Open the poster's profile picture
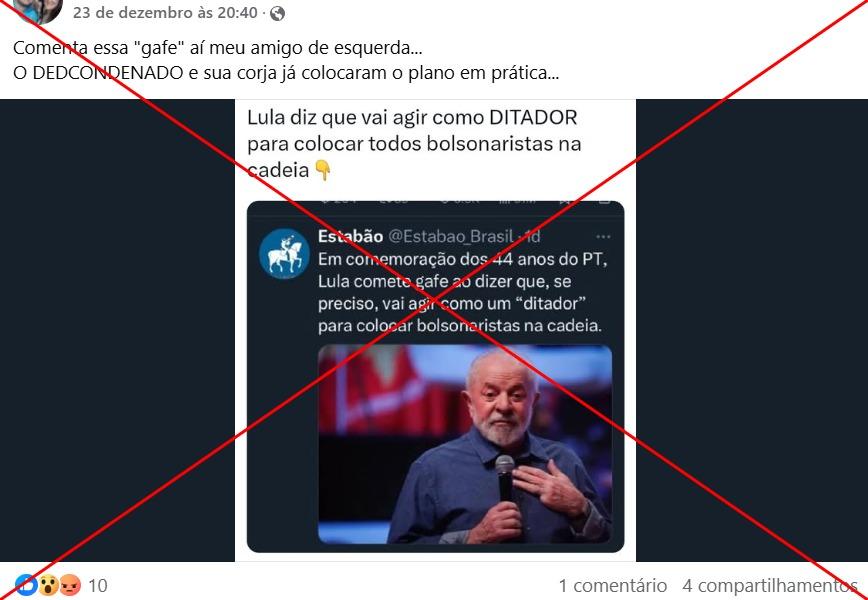The width and height of the screenshot is (868, 600). pyautogui.click(x=38, y=10)
